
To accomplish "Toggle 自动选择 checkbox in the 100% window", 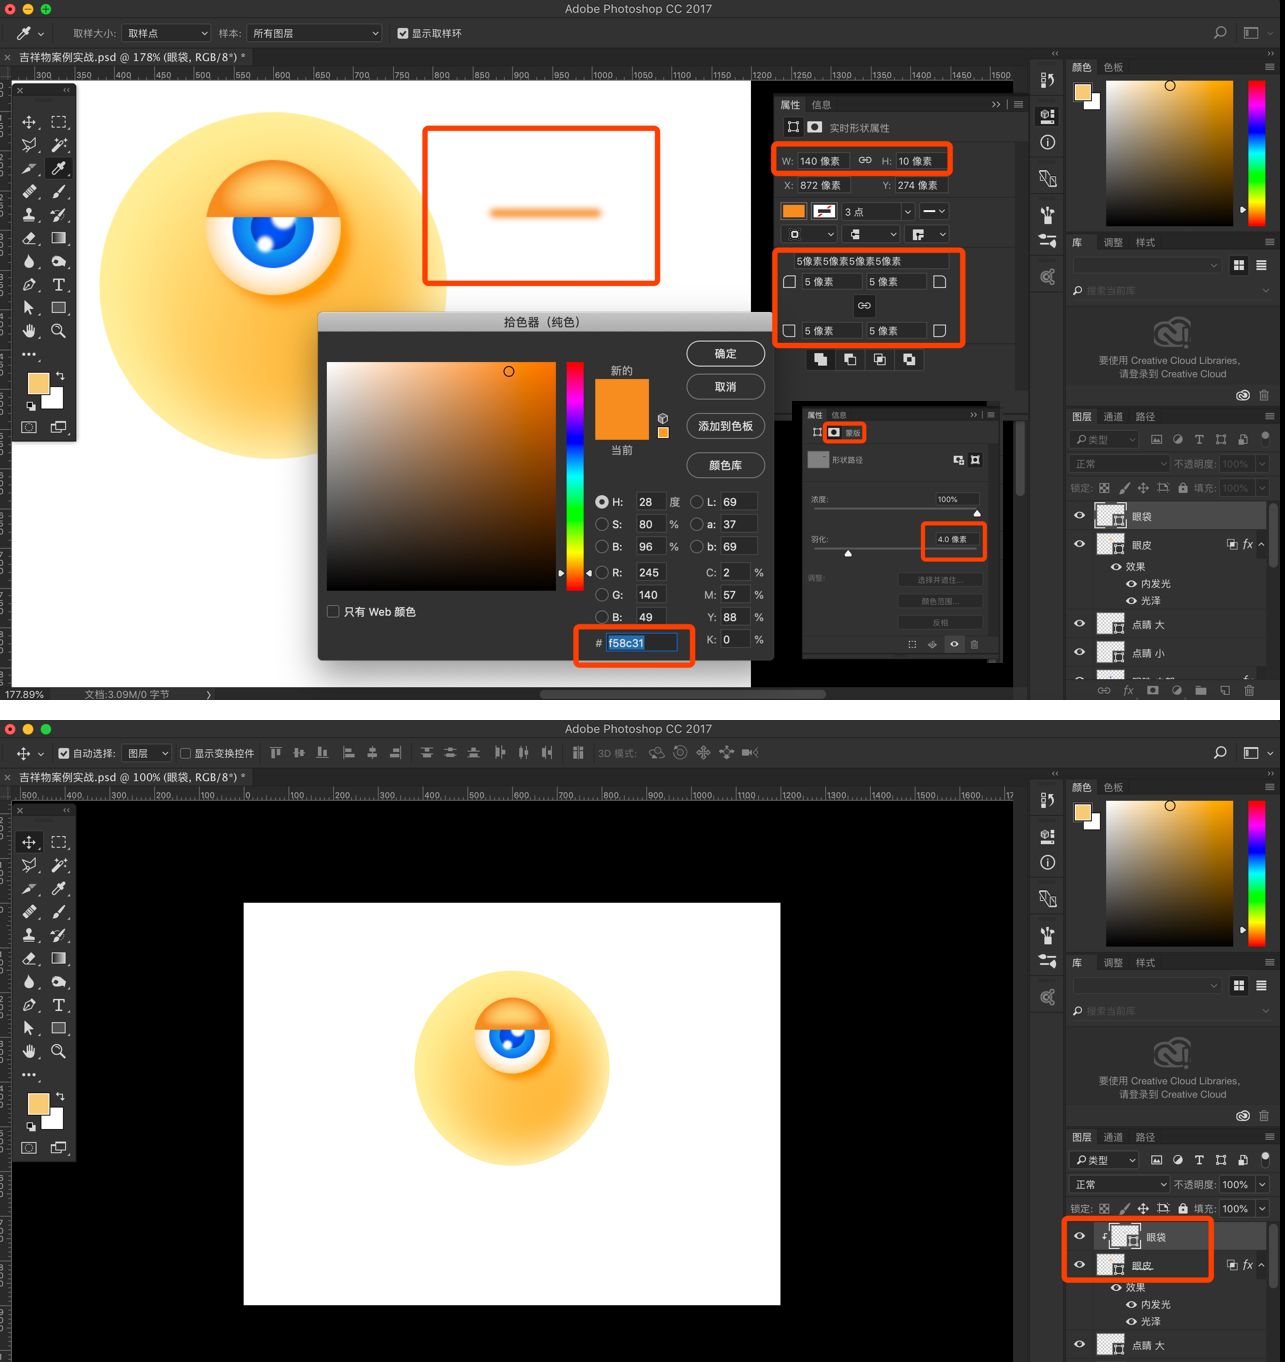I will tap(64, 753).
